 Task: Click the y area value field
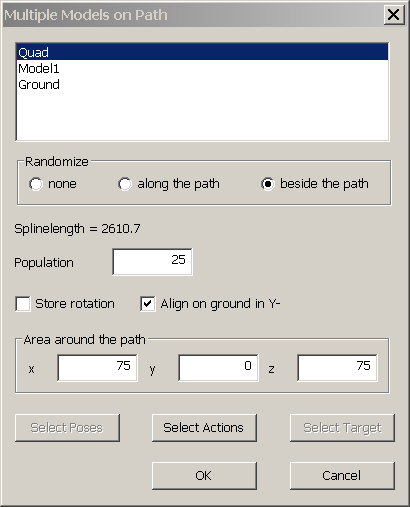click(218, 368)
